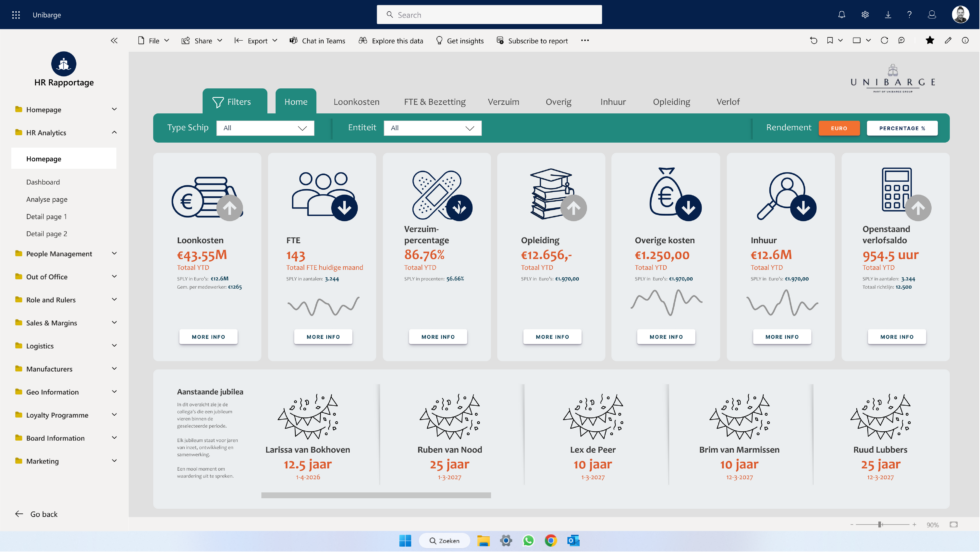Click the download icon in header
The height and width of the screenshot is (552, 980).
887,15
